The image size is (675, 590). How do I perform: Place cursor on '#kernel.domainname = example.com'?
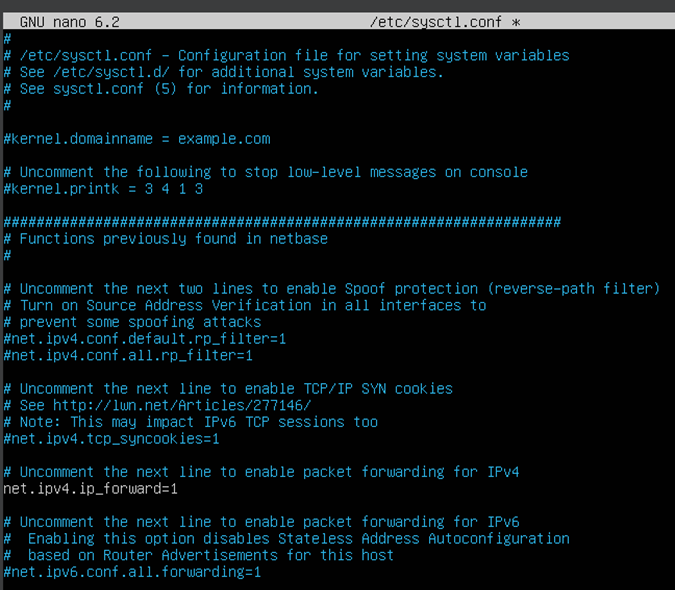click(x=137, y=139)
